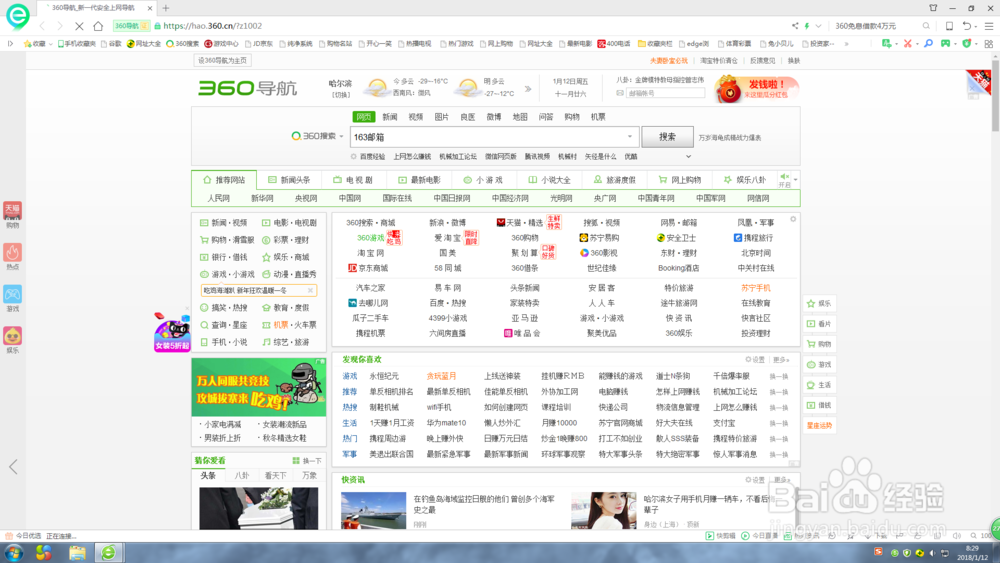Image resolution: width=1000 pixels, height=563 pixels.
Task: Click the blue magnifier toolbar icon
Action: point(929,44)
